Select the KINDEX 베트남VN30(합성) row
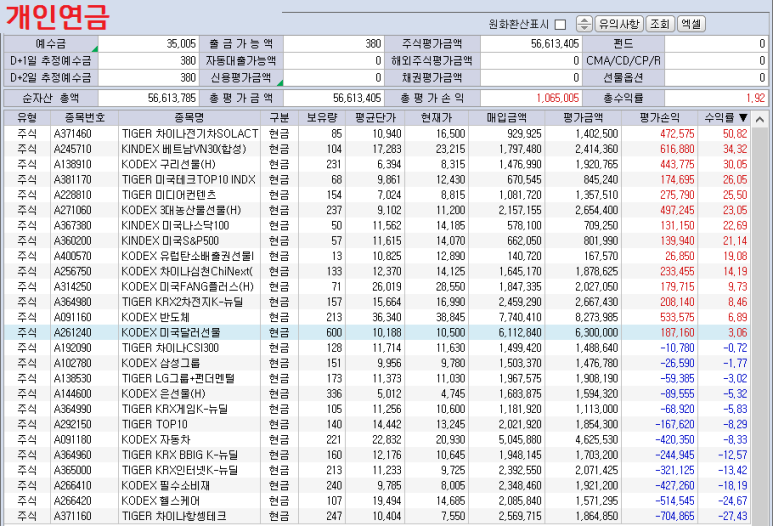 (377, 149)
